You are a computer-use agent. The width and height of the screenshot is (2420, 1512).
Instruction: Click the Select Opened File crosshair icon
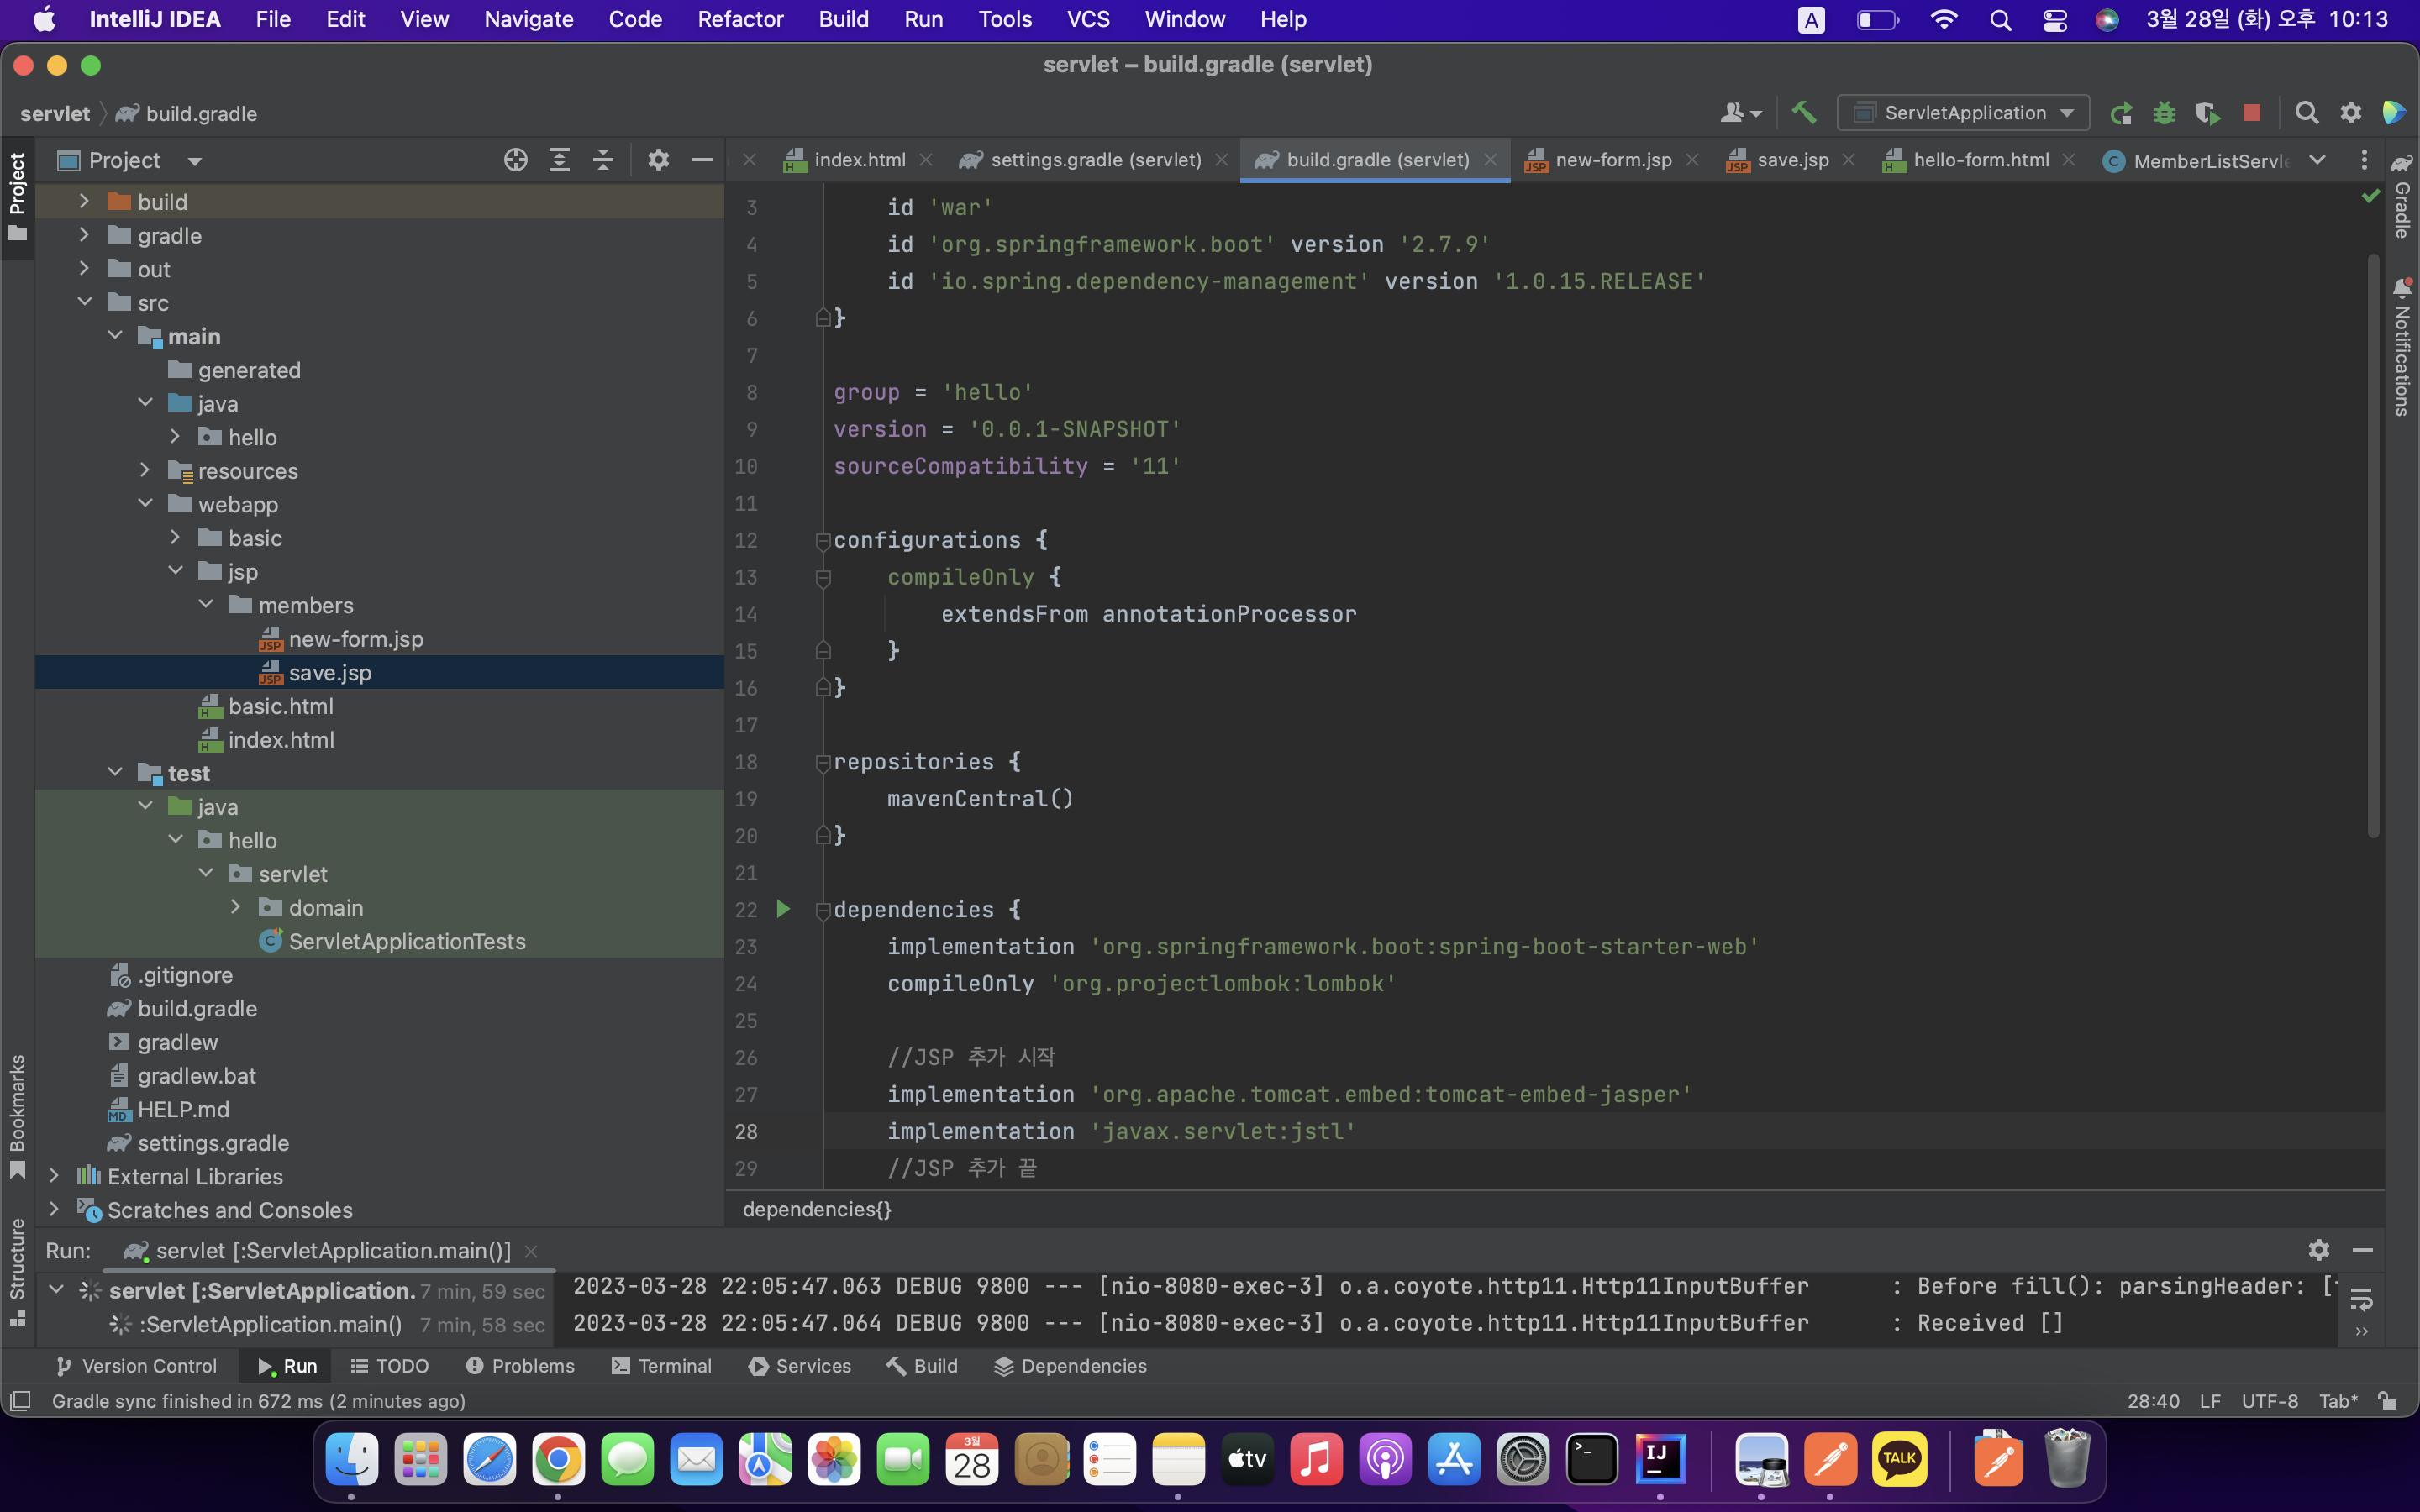click(515, 160)
